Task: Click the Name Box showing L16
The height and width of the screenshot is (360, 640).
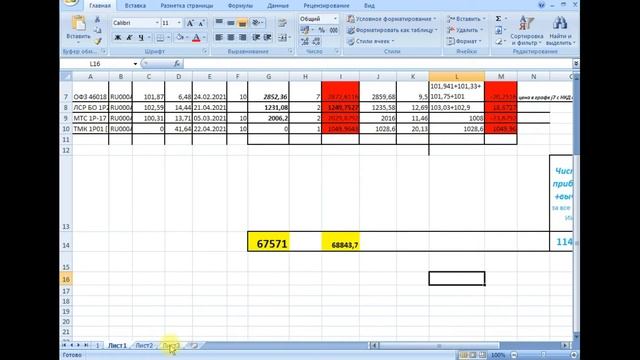Action: pos(95,64)
